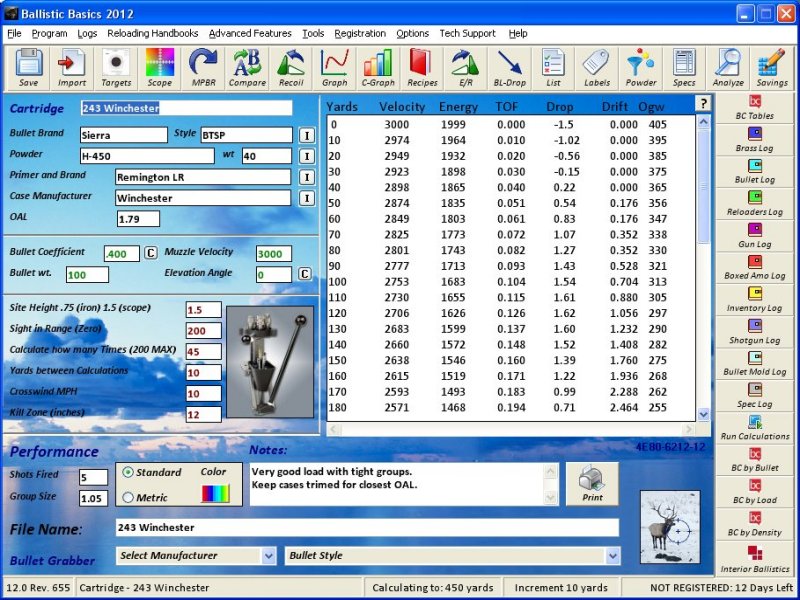
Task: Open the Shotgun Log
Action: (755, 332)
